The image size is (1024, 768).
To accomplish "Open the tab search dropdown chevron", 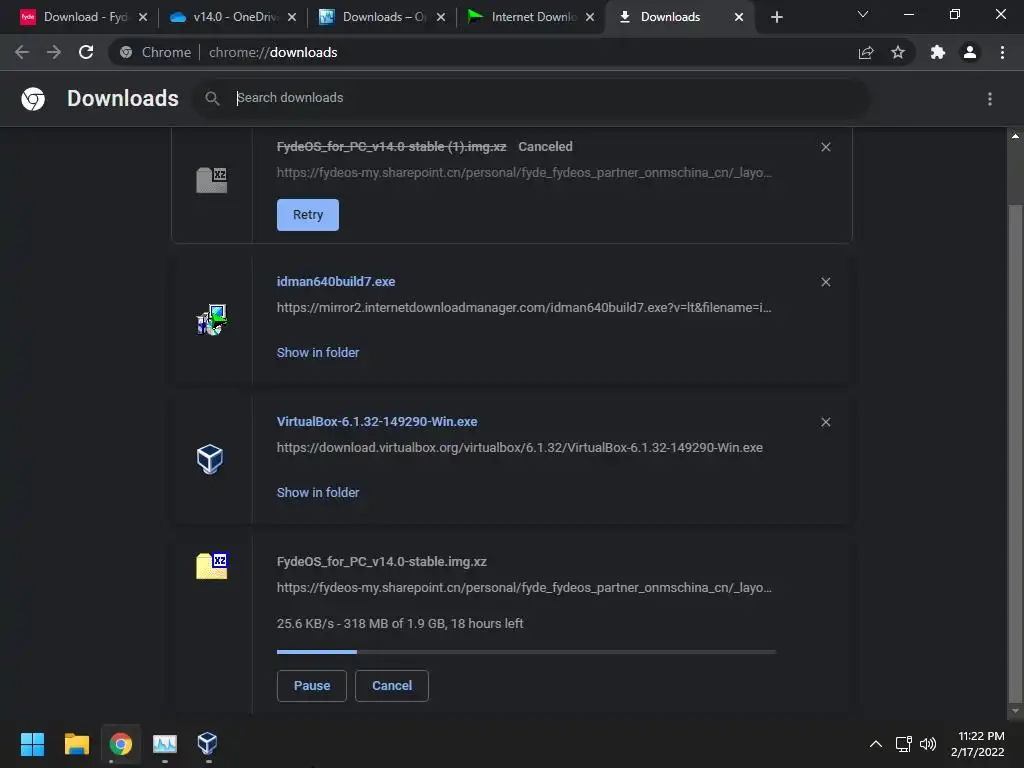I will [863, 14].
